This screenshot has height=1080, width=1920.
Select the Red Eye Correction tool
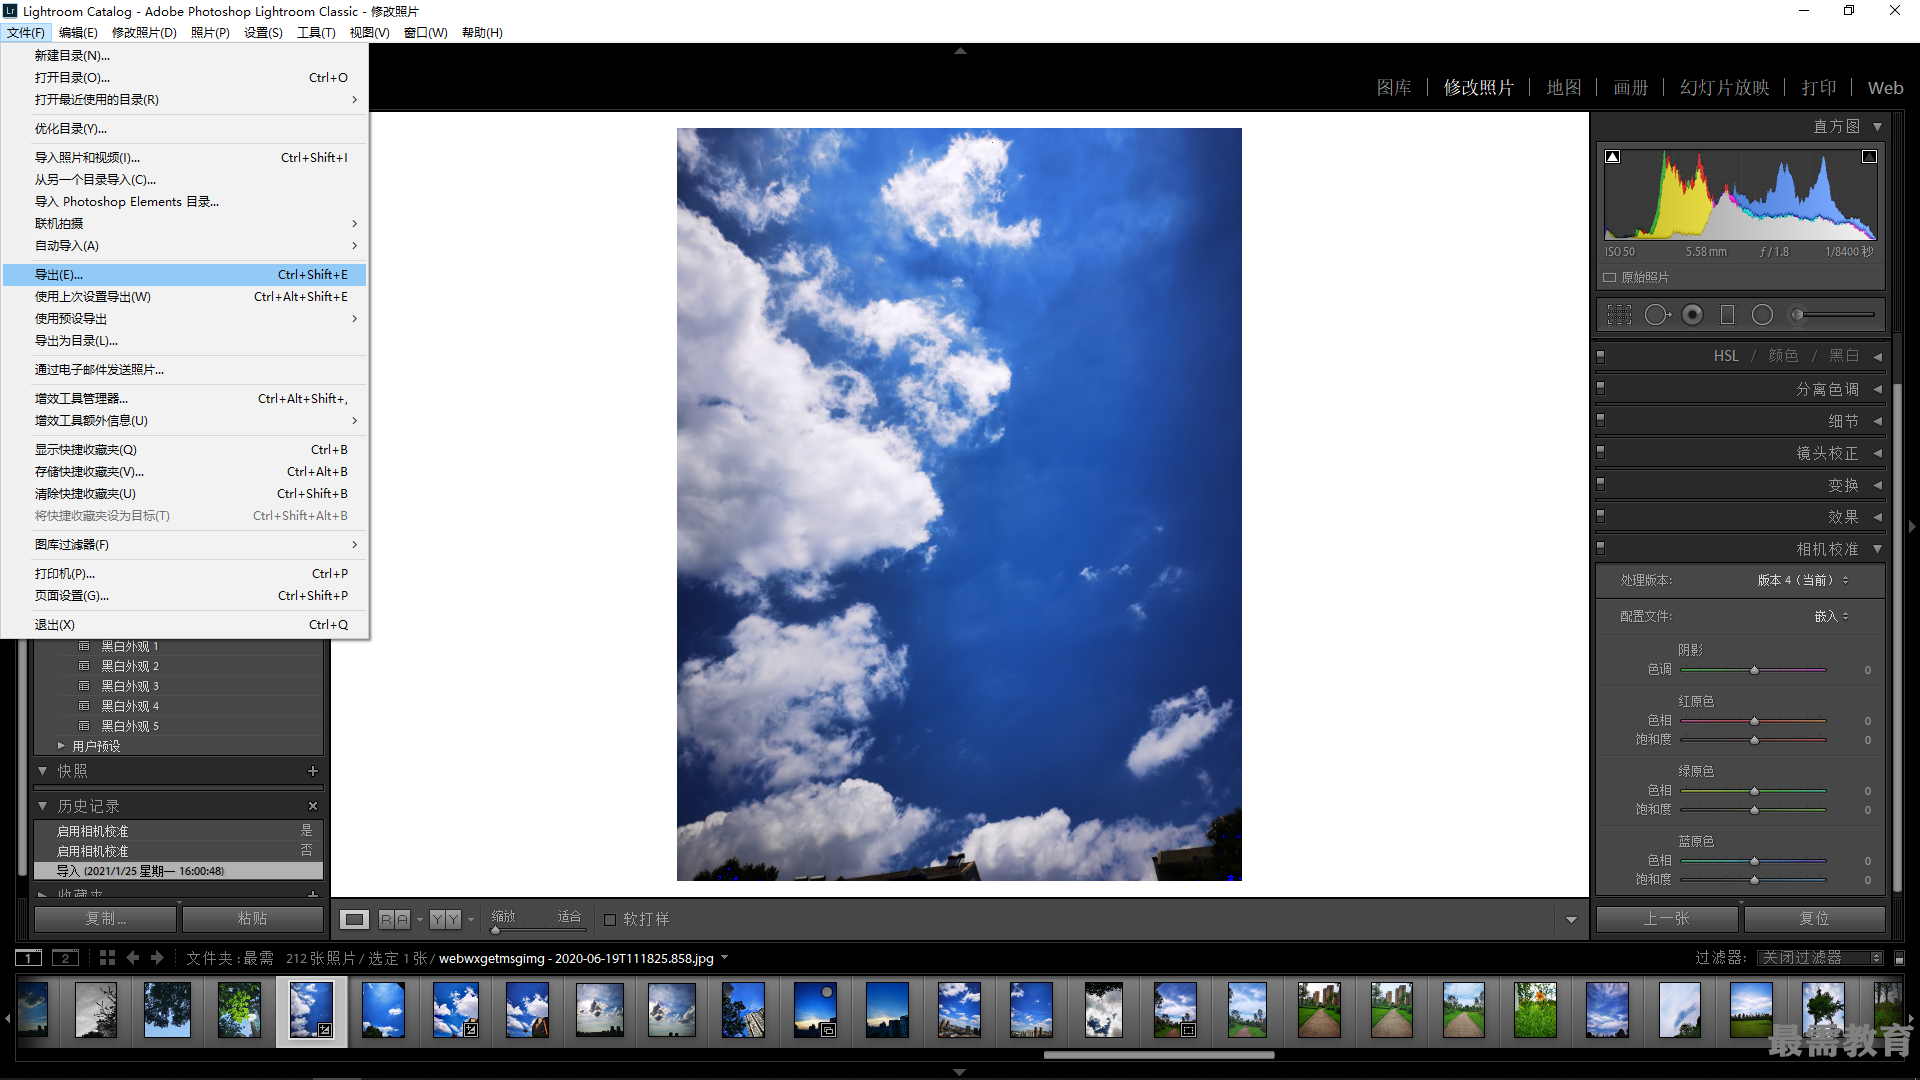coord(1693,315)
